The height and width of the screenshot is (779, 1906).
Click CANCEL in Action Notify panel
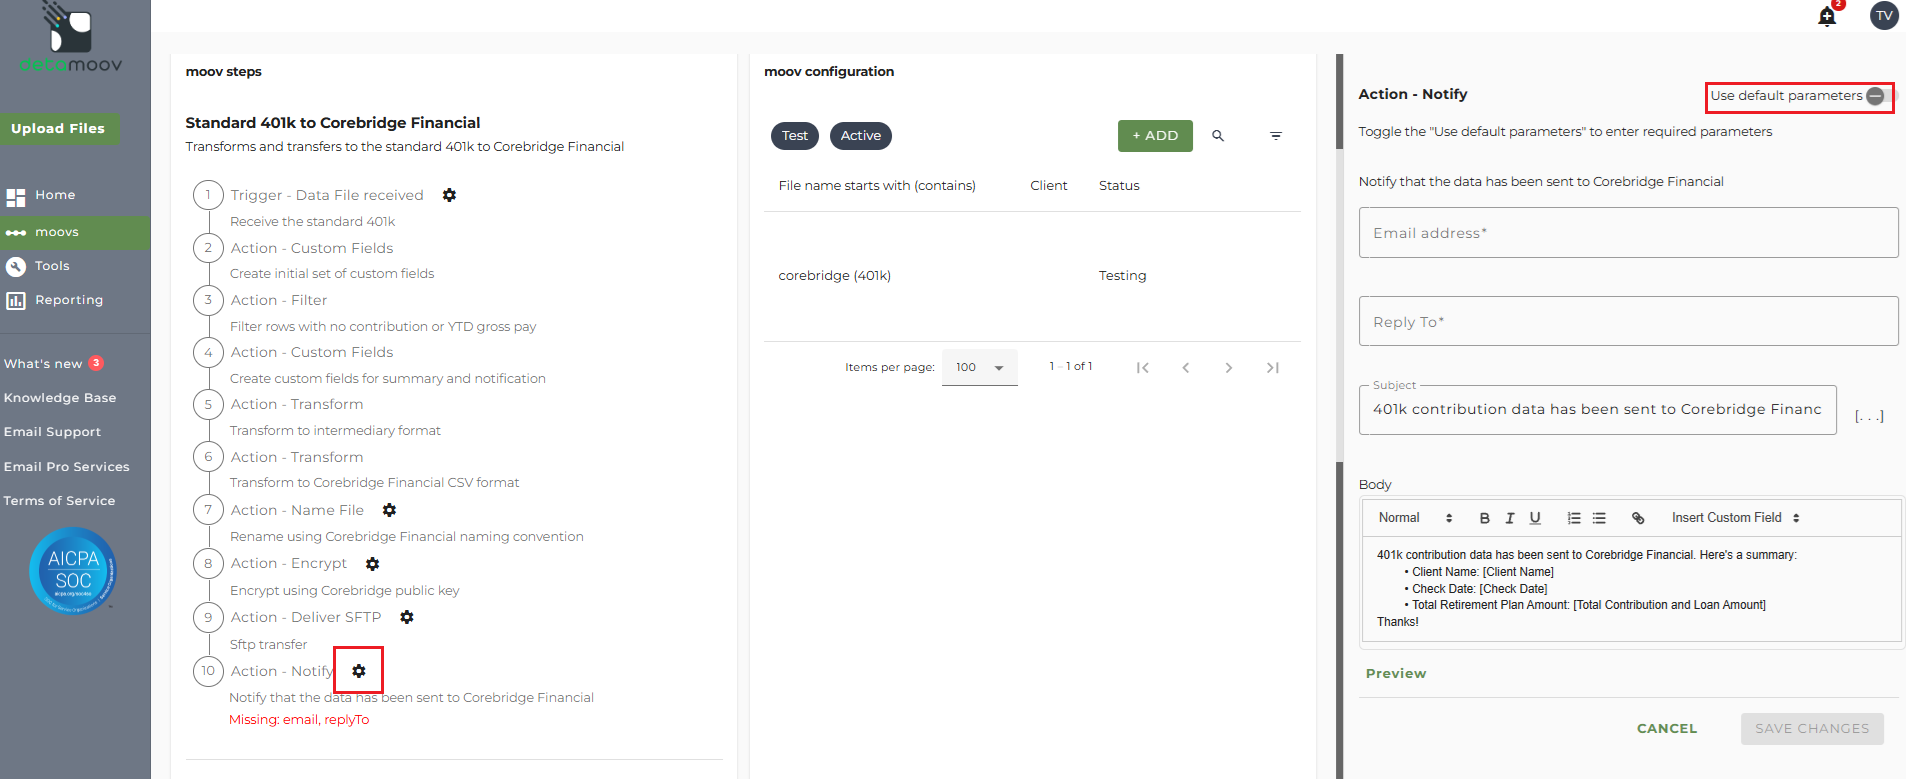coord(1667,729)
